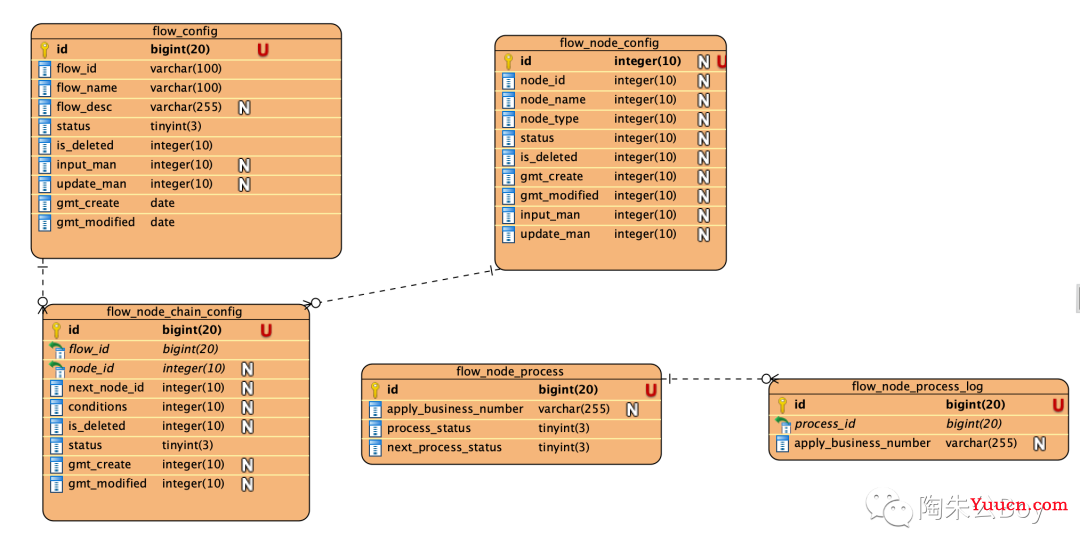Select column icon beside next_node_id

pos(56,388)
